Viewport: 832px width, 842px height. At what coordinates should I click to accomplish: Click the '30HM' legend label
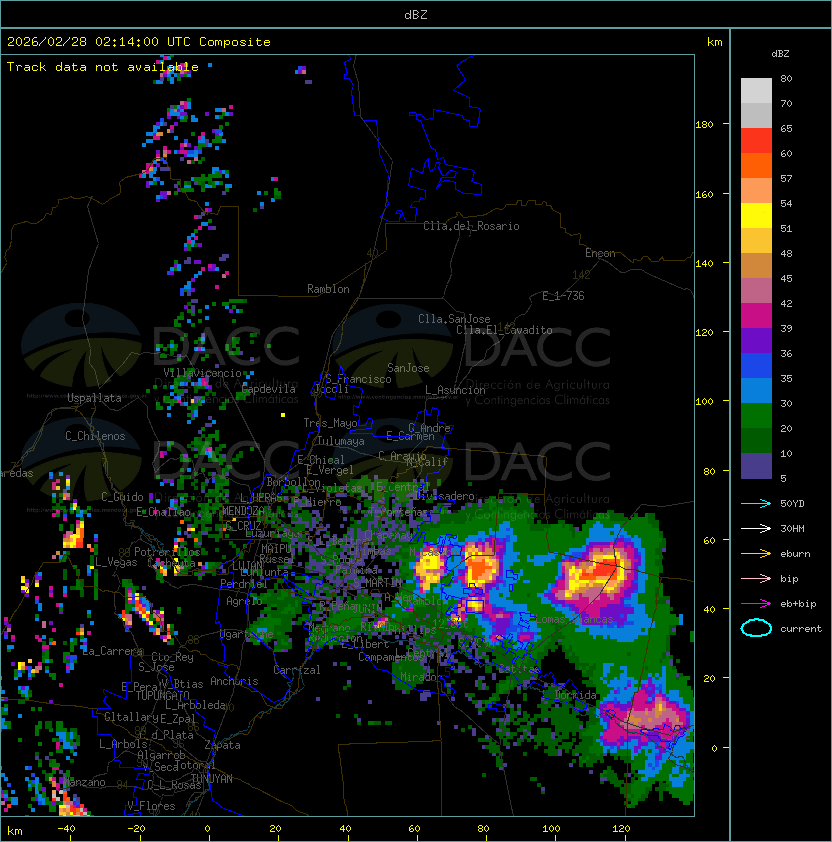792,528
